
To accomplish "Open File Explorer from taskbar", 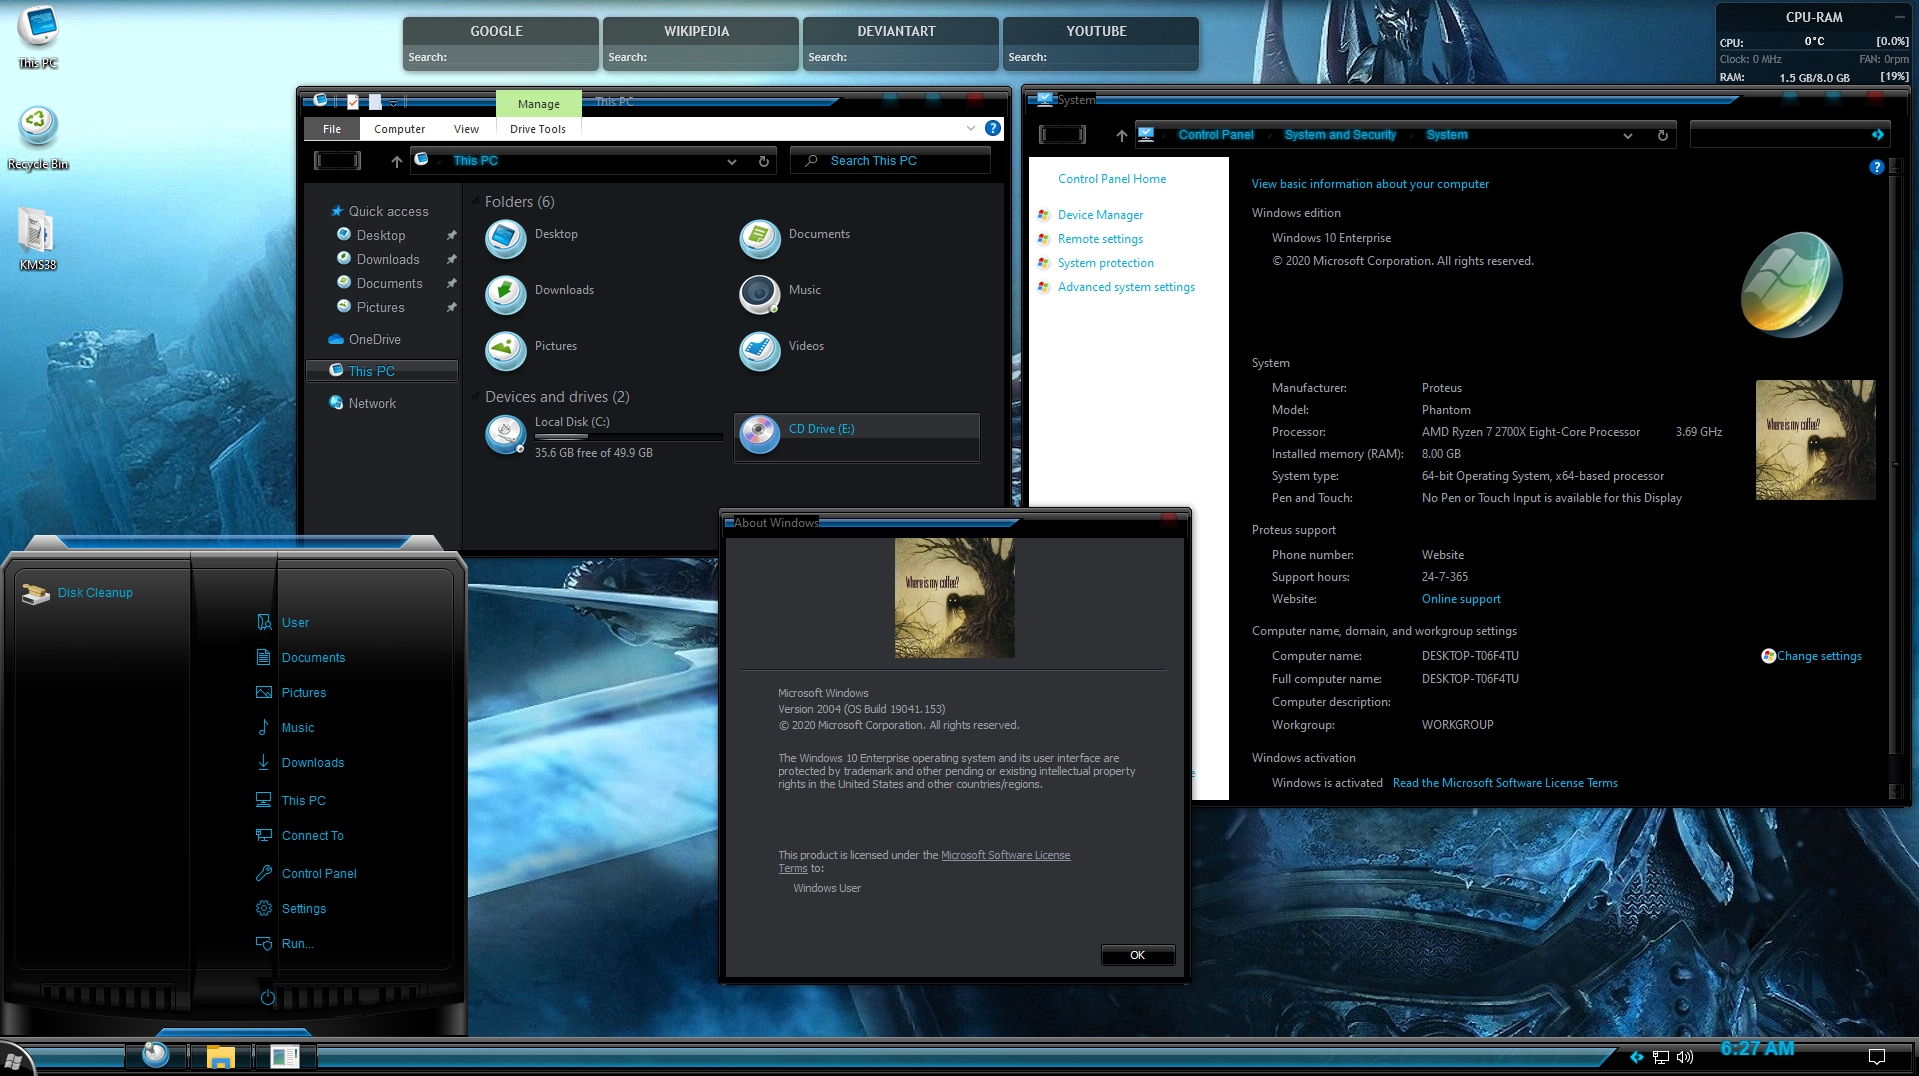I will (221, 1056).
